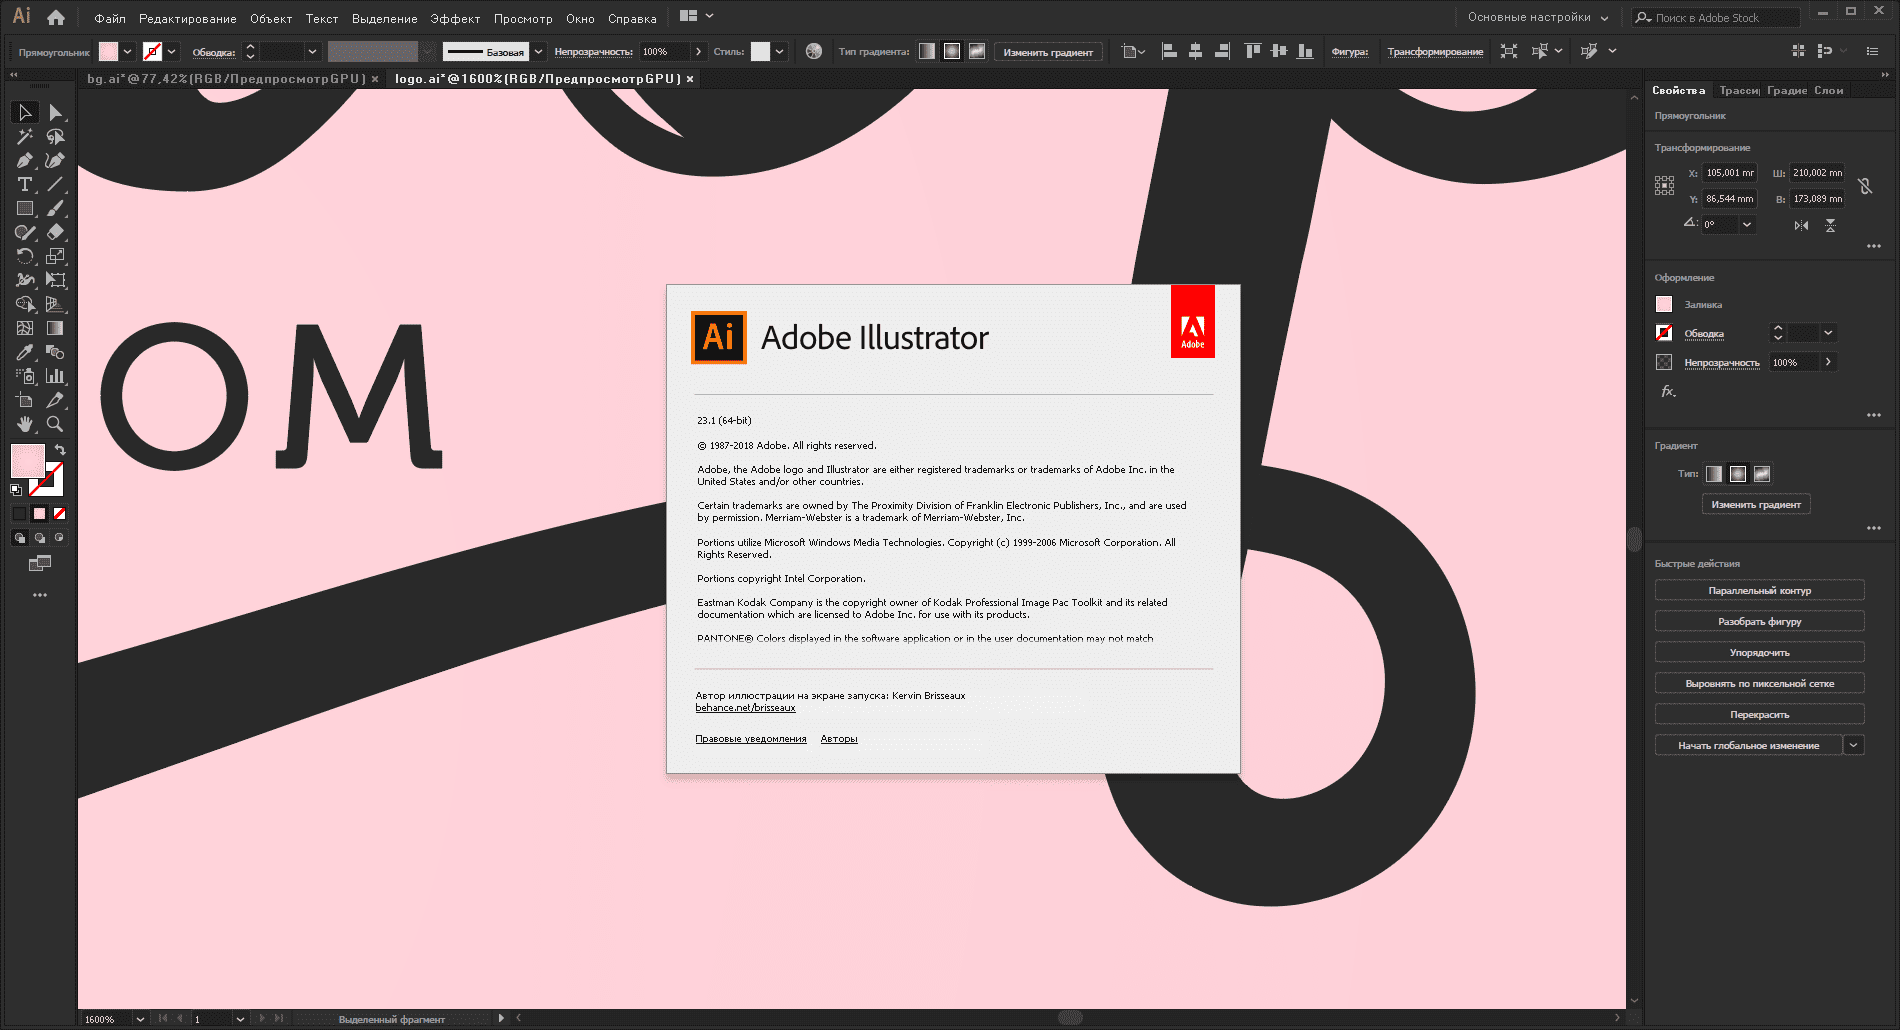Select the Hand tool

25,424
